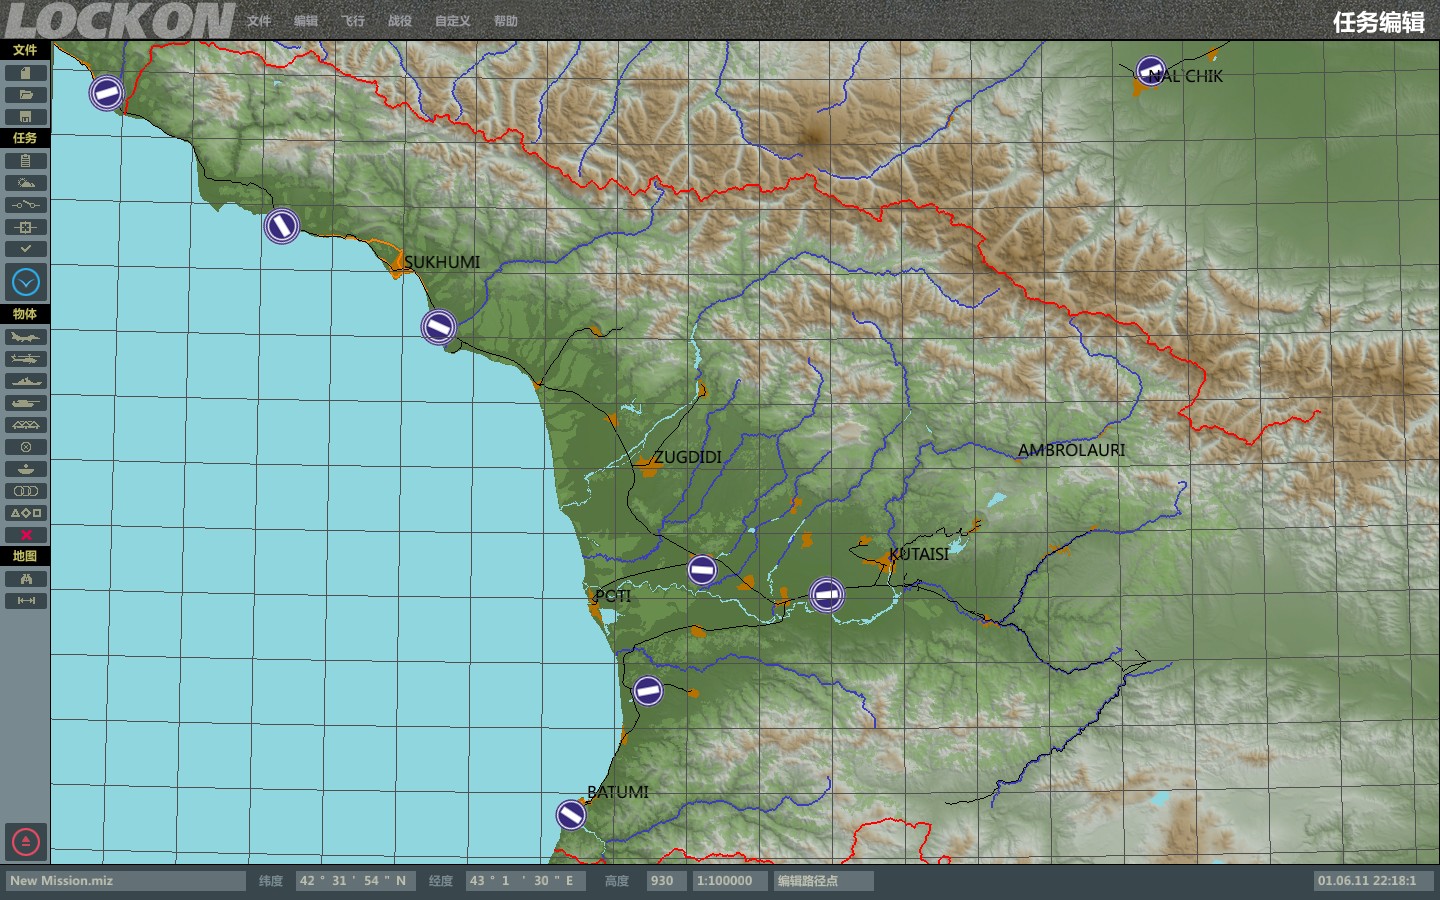Select the trigger switch icon
1440x900 pixels.
25,205
